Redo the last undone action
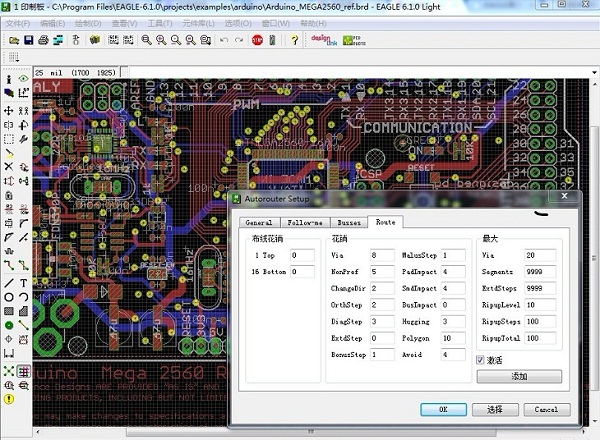Viewport: 600px width, 440px height. click(239, 40)
